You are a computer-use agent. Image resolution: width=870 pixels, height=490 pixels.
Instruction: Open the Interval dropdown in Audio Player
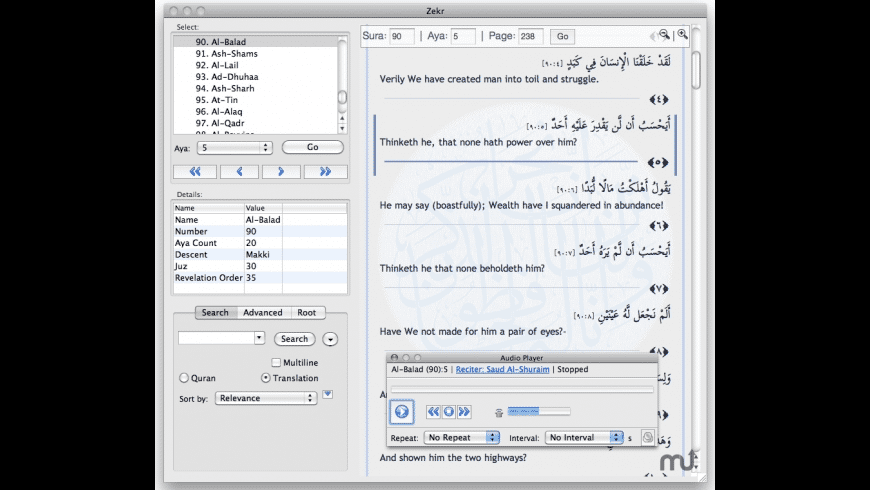pos(584,437)
